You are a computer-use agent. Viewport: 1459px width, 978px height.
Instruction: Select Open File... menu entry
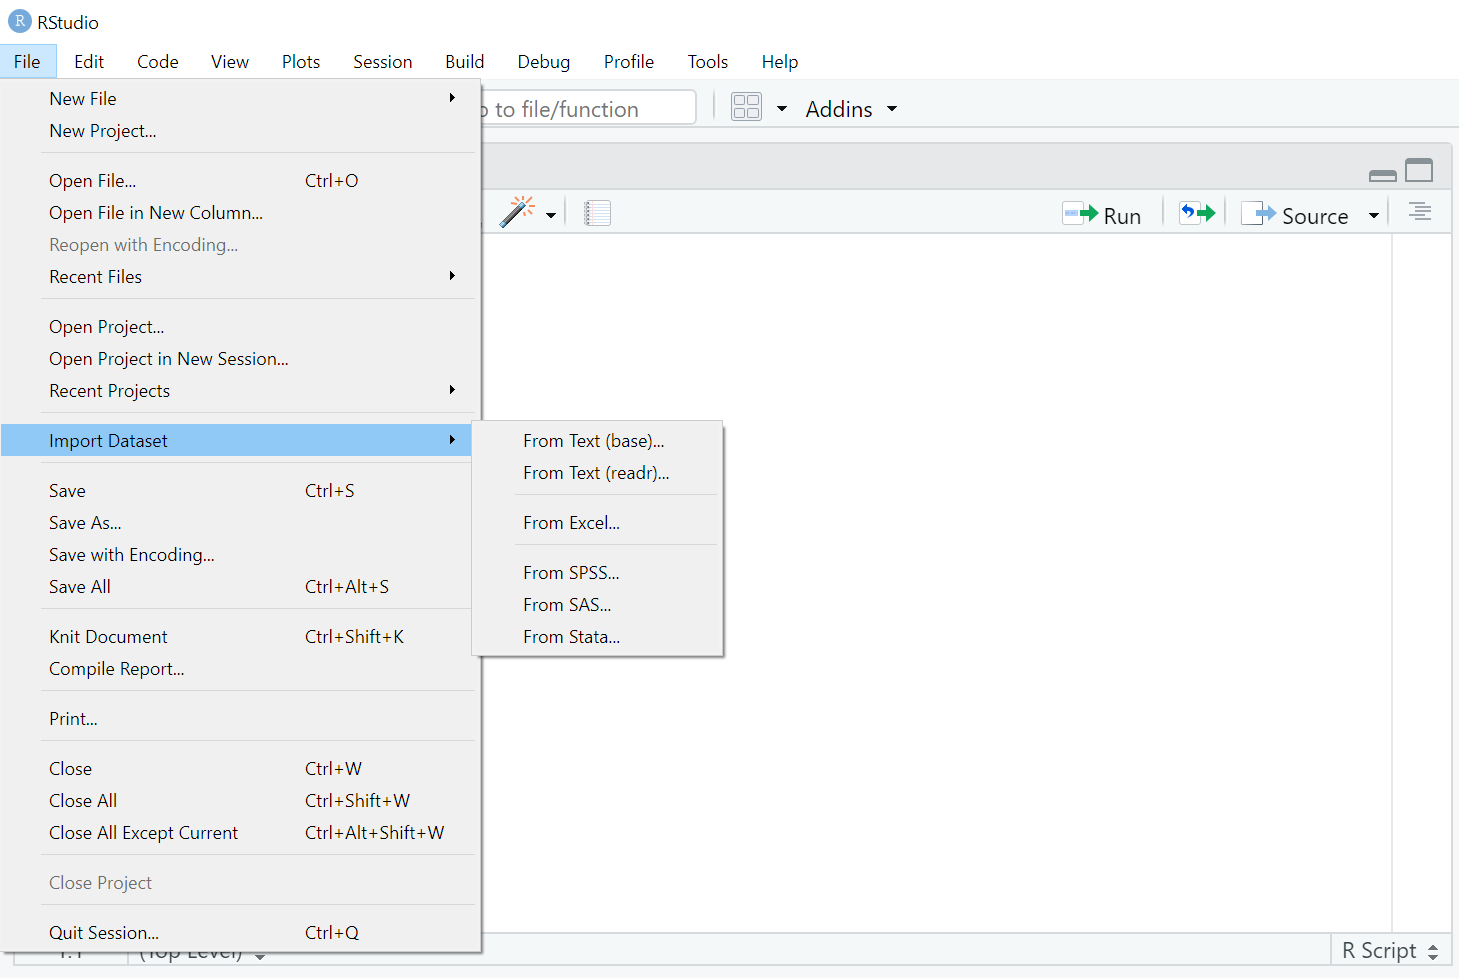[240, 180]
